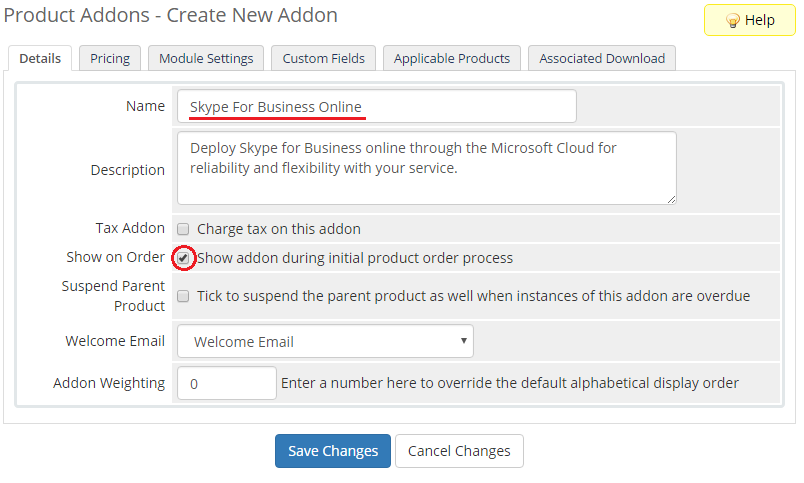Click the Description textarea resize handle

pyautogui.click(x=671, y=199)
